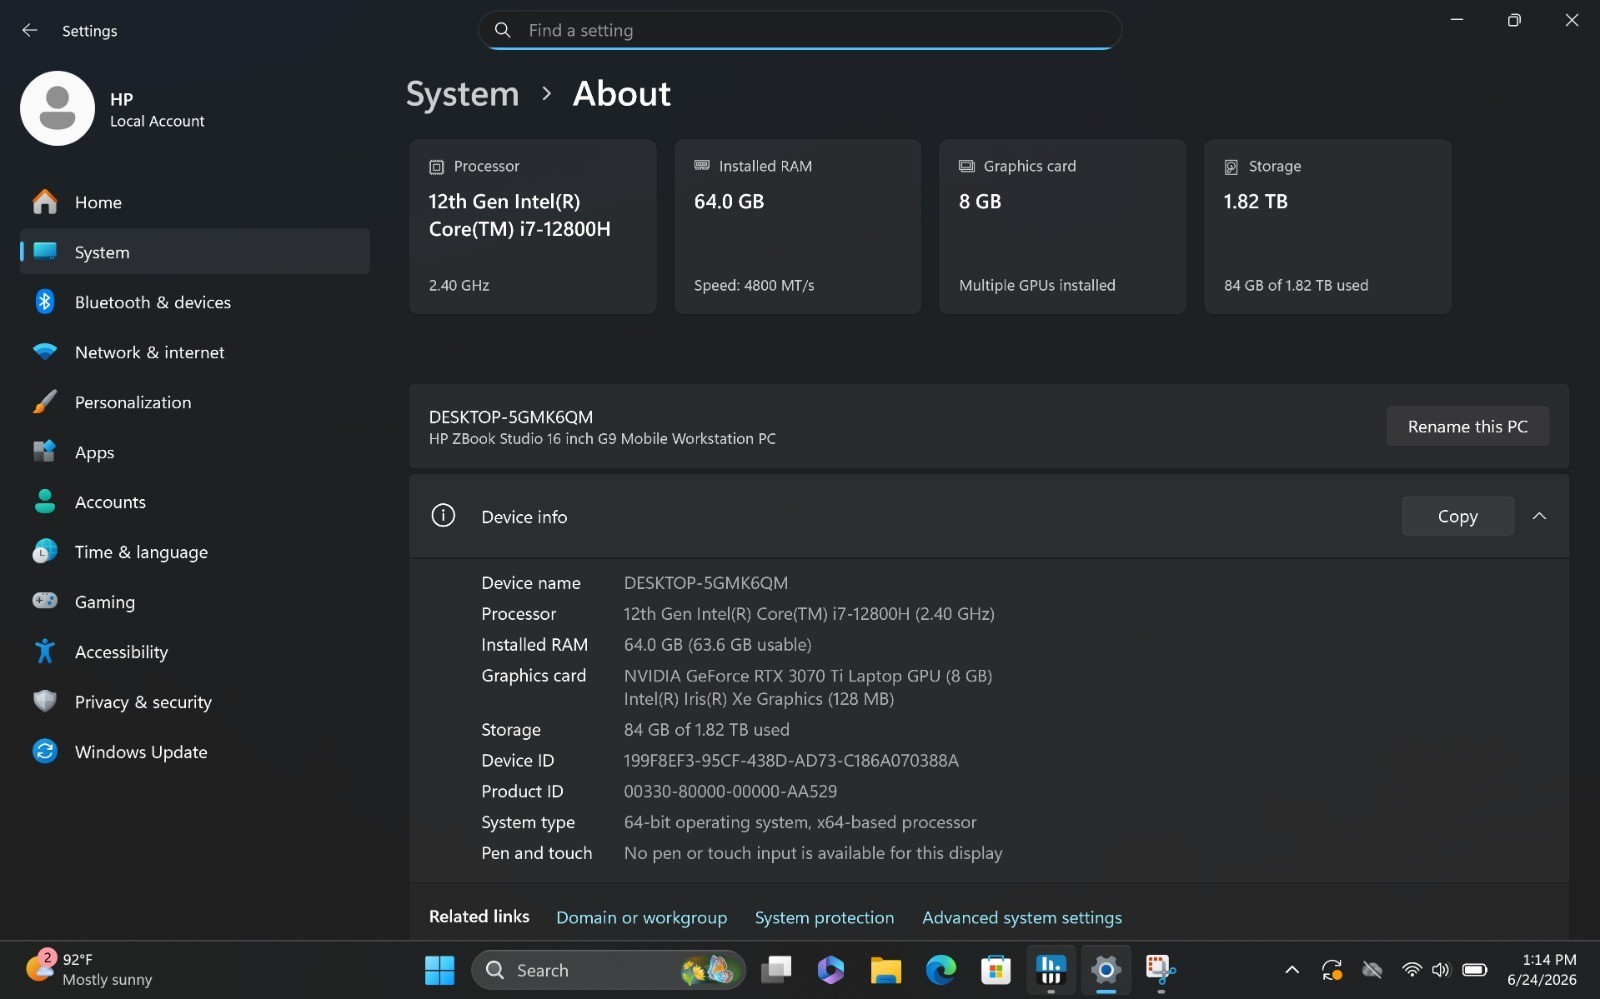This screenshot has height=999, width=1600.
Task: Open Accessibility settings
Action: [x=195, y=652]
